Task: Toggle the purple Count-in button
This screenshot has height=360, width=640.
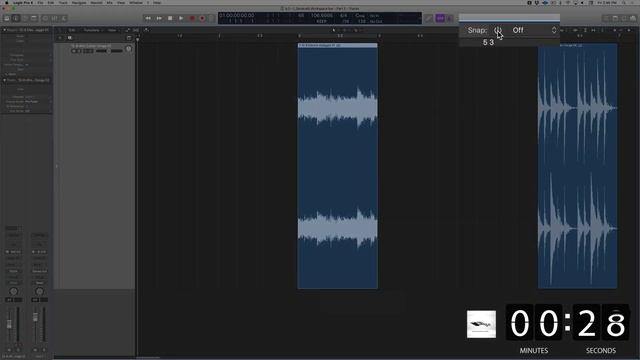Action: pyautogui.click(x=440, y=18)
